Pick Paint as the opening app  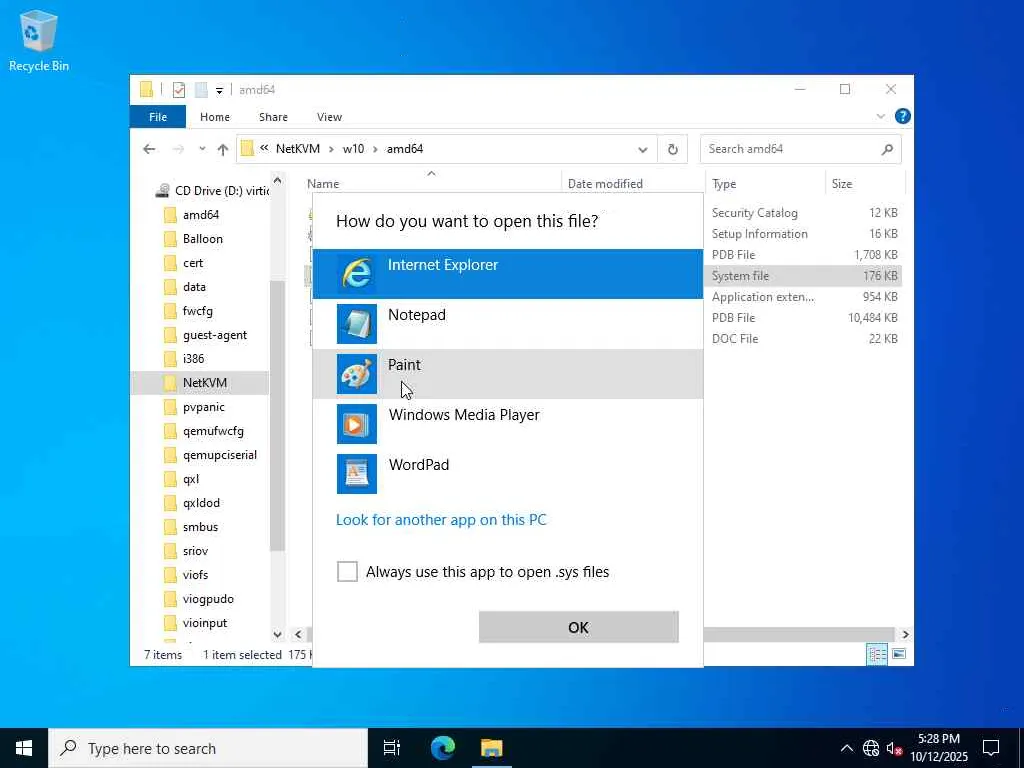click(507, 374)
